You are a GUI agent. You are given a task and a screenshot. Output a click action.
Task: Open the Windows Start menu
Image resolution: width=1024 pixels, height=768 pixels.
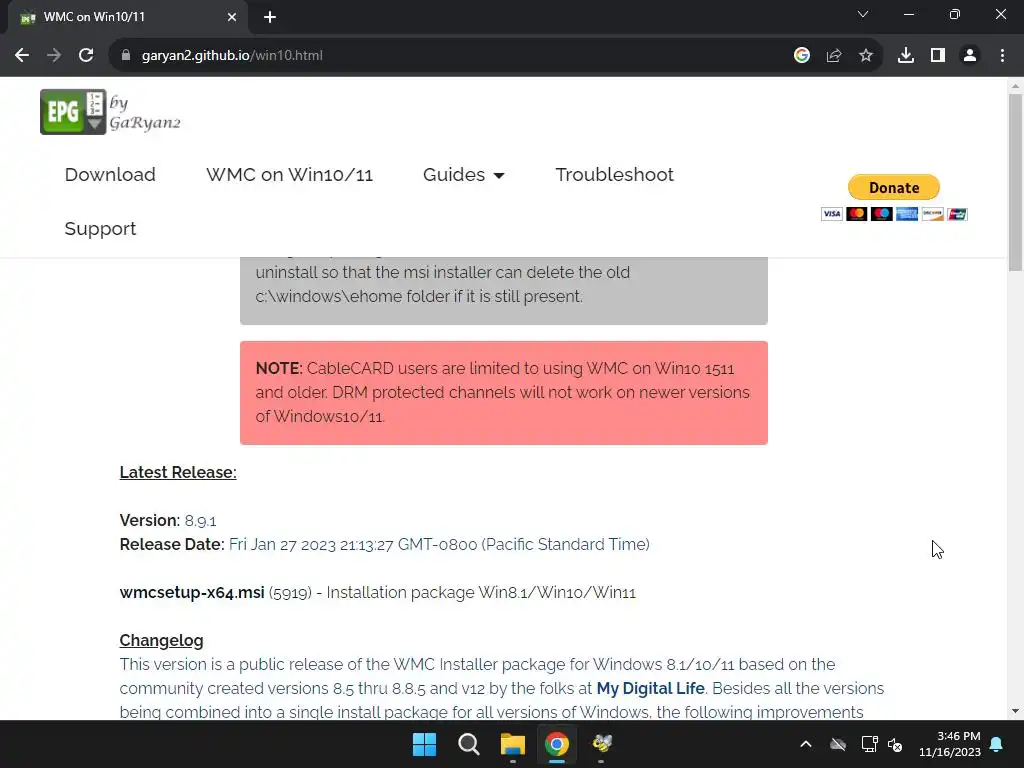(424, 744)
